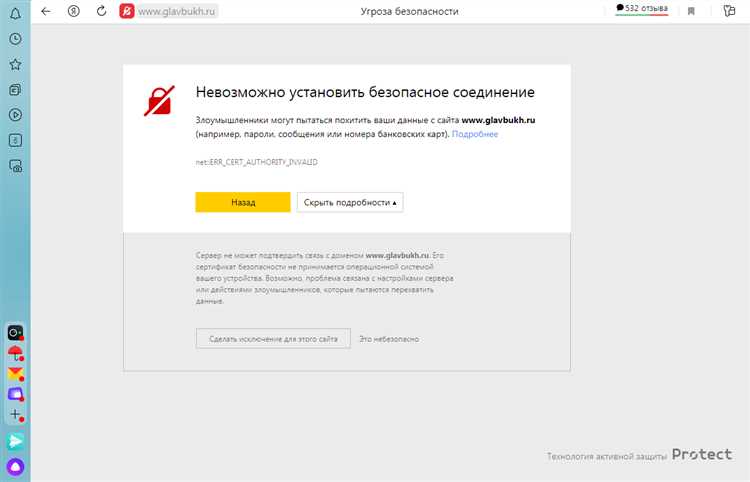Open bookmarks star in sidebar
The height and width of the screenshot is (482, 750).
coord(15,64)
